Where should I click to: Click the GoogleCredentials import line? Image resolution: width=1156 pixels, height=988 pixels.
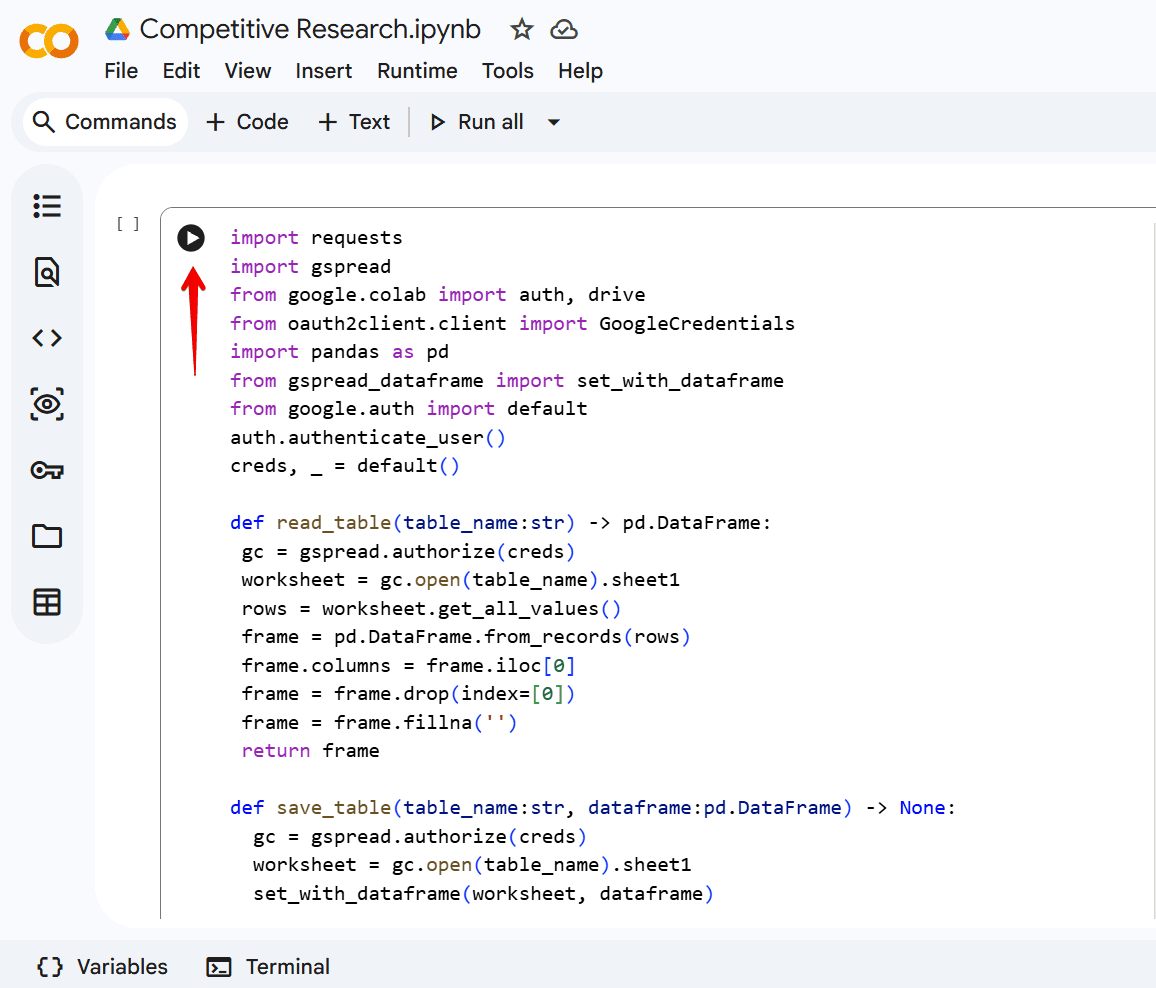coord(512,324)
